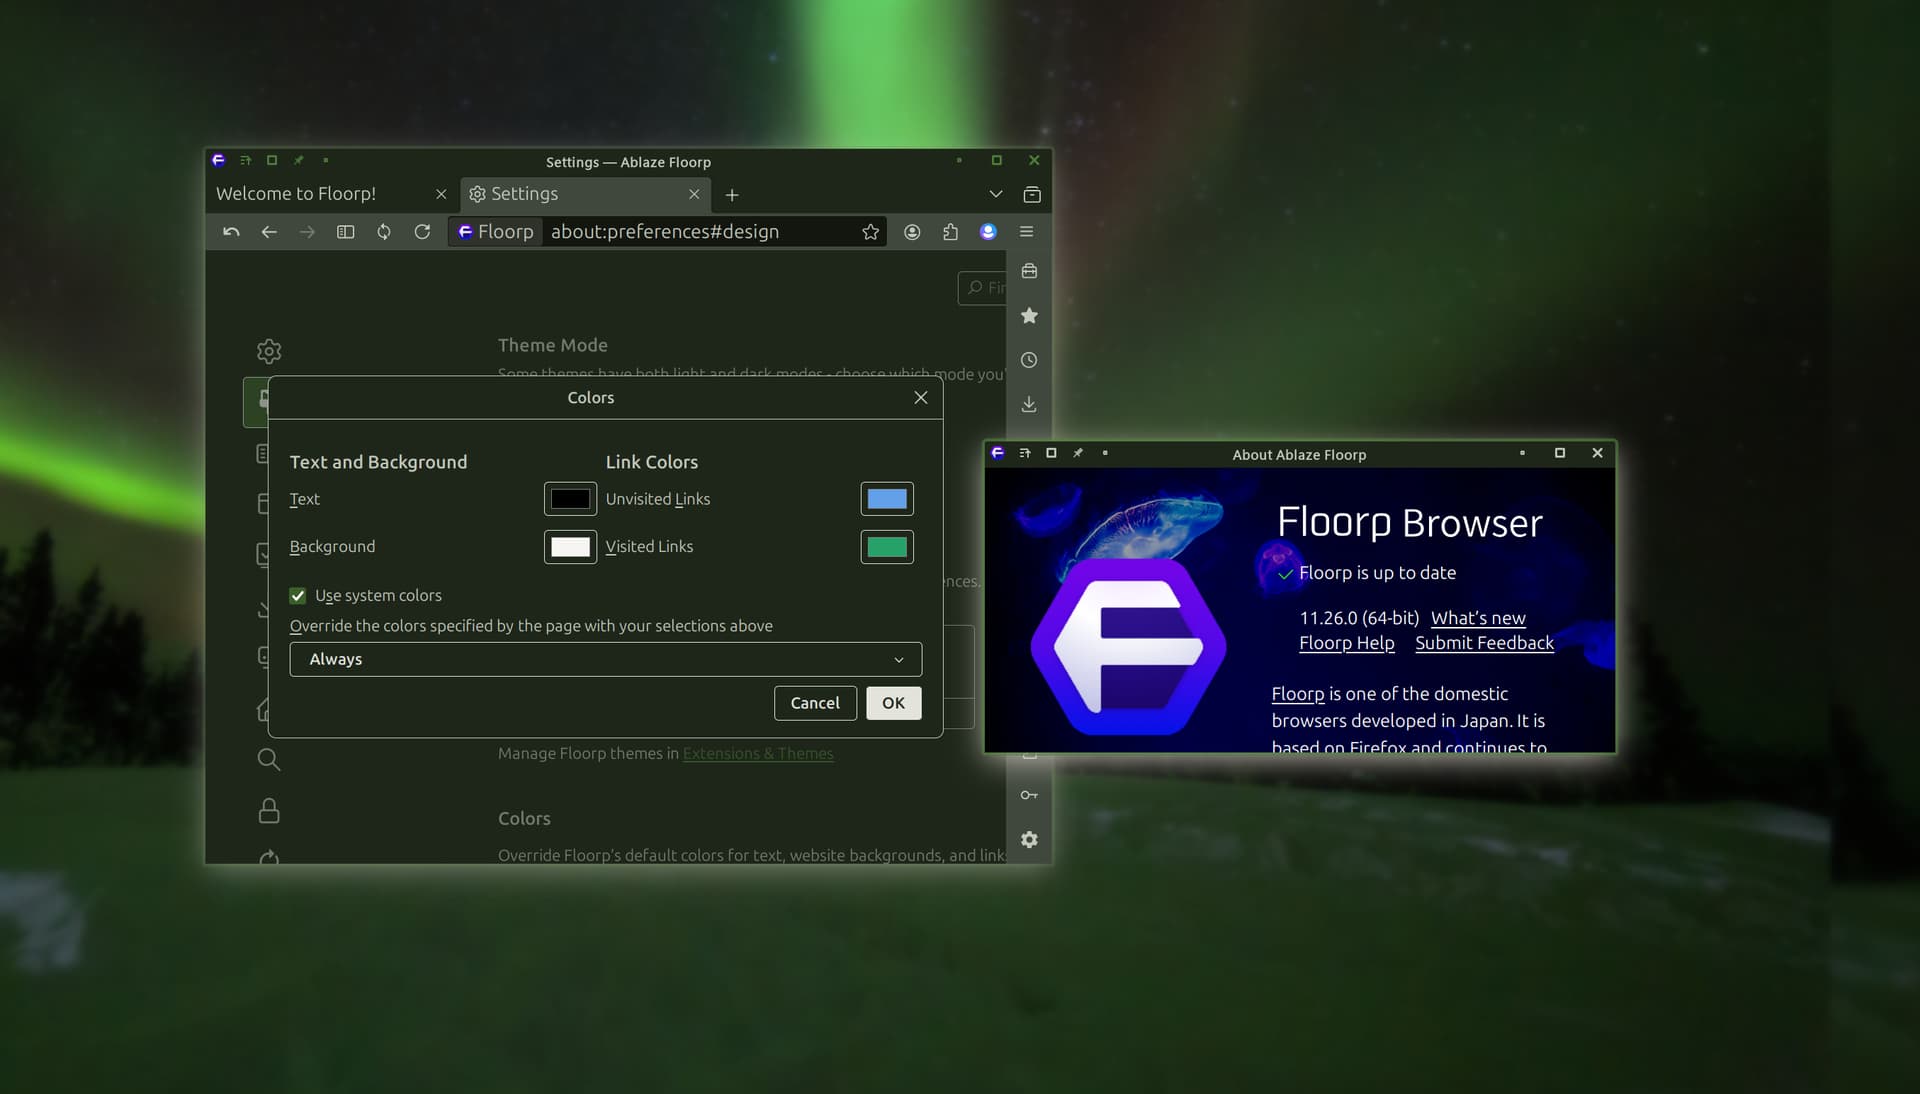Open the Extensions & Themes link
This screenshot has width=1920, height=1094.
[758, 754]
